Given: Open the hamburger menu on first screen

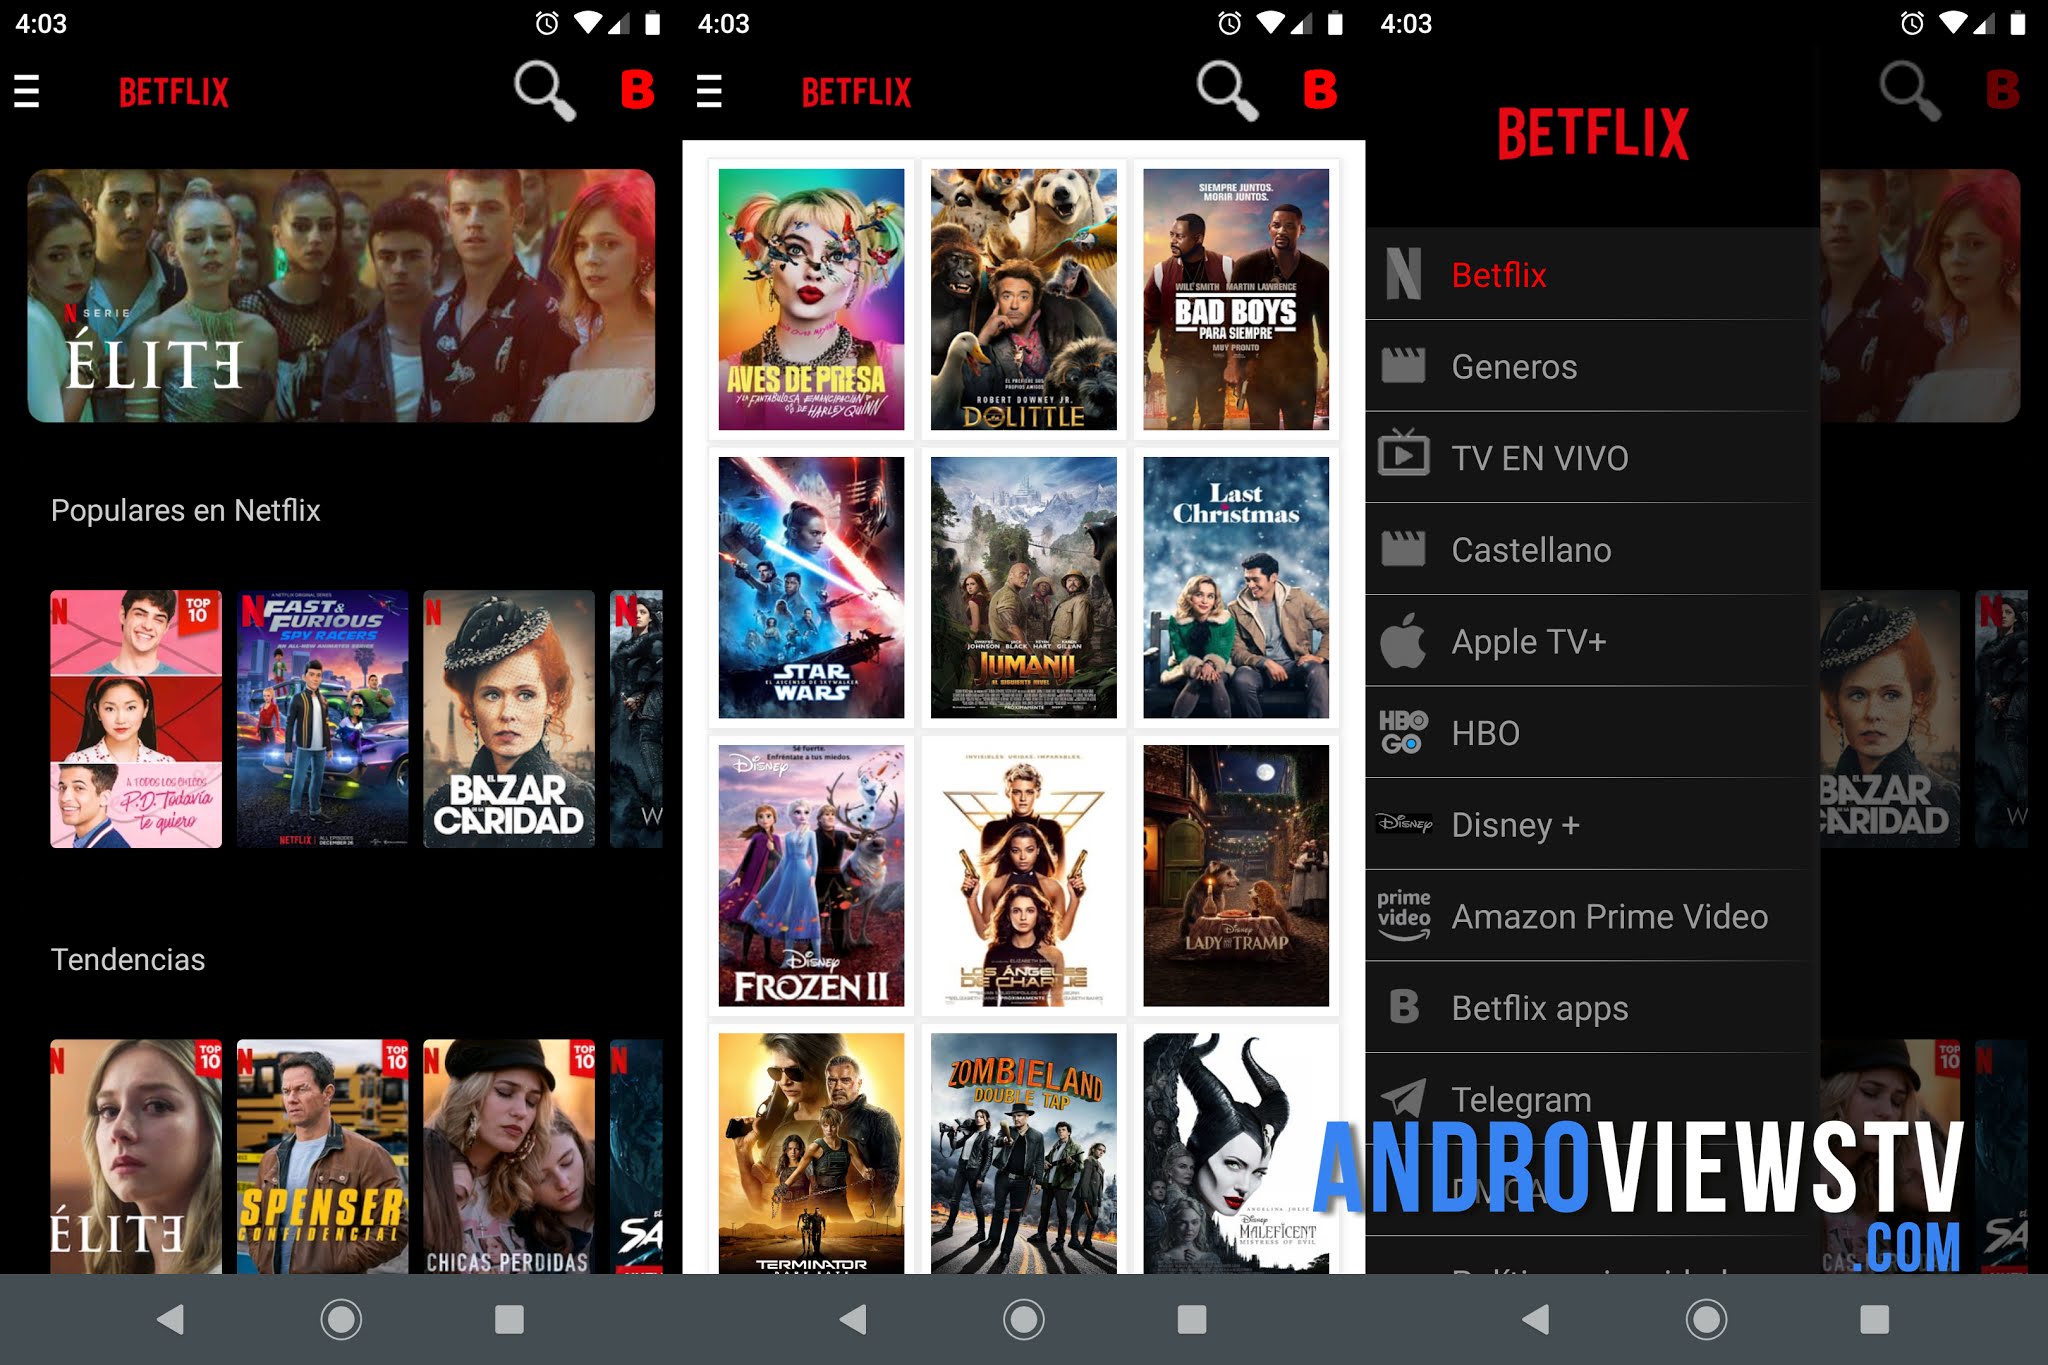Looking at the screenshot, I should tap(27, 91).
